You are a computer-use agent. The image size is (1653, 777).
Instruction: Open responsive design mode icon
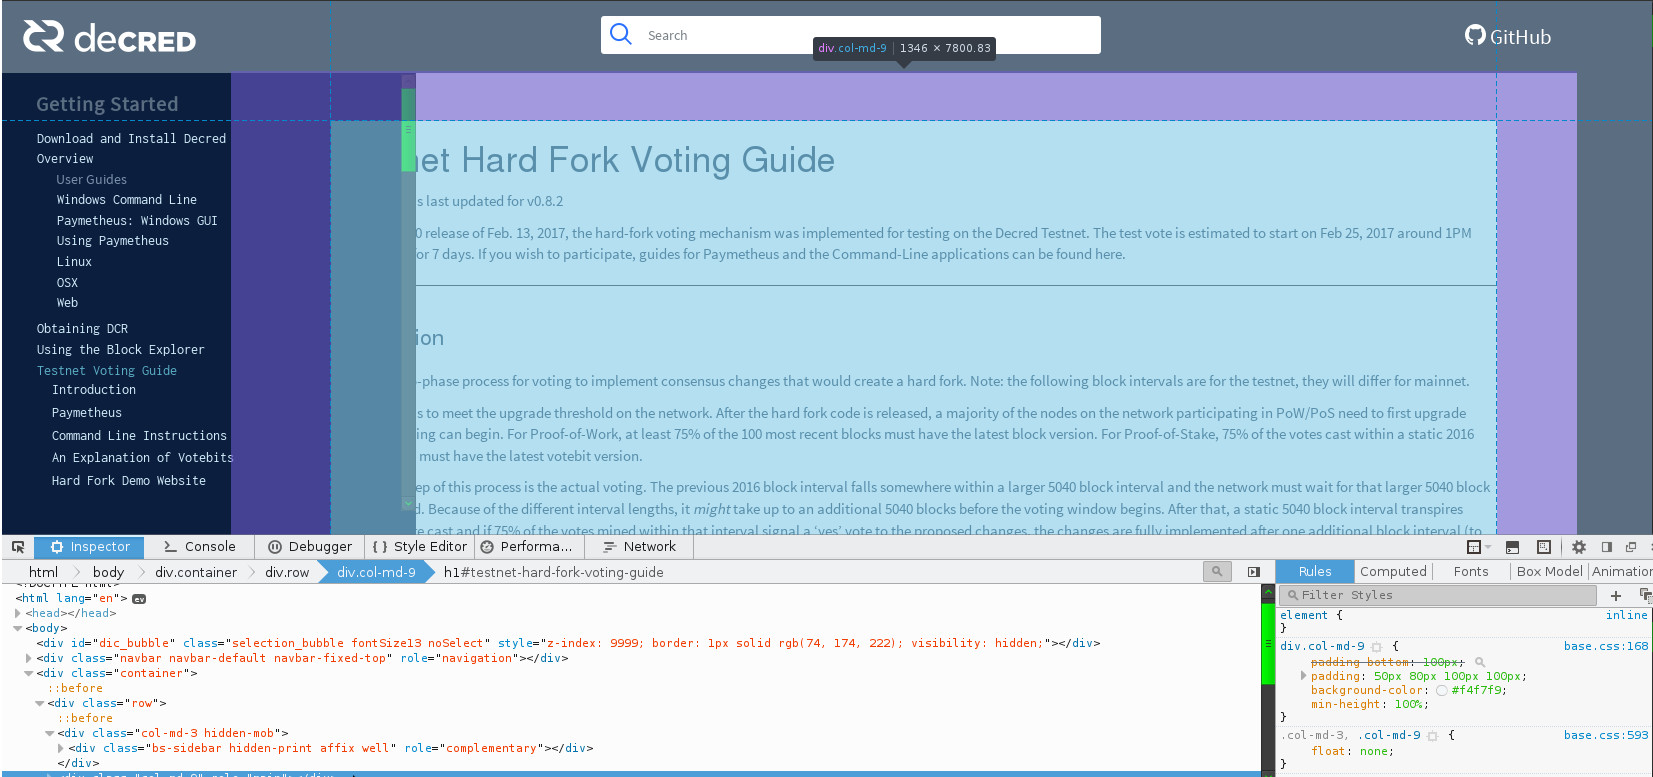point(1544,547)
